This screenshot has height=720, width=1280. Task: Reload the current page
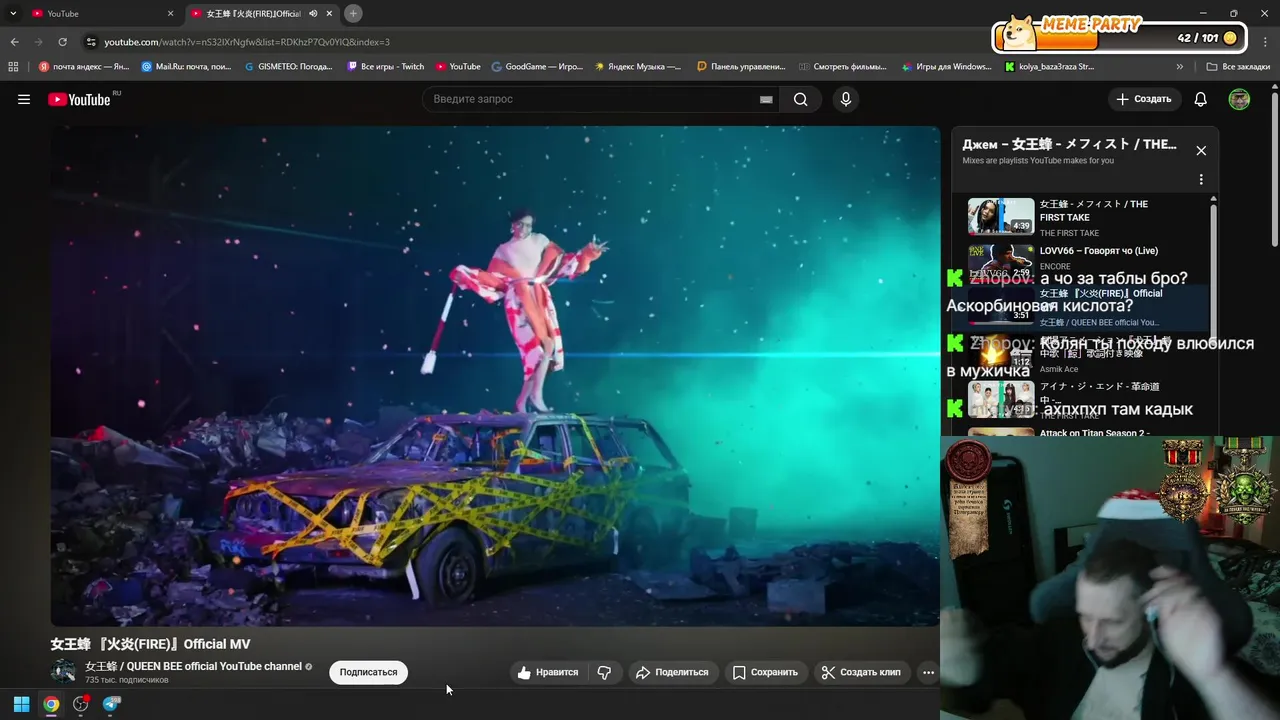pyautogui.click(x=63, y=42)
